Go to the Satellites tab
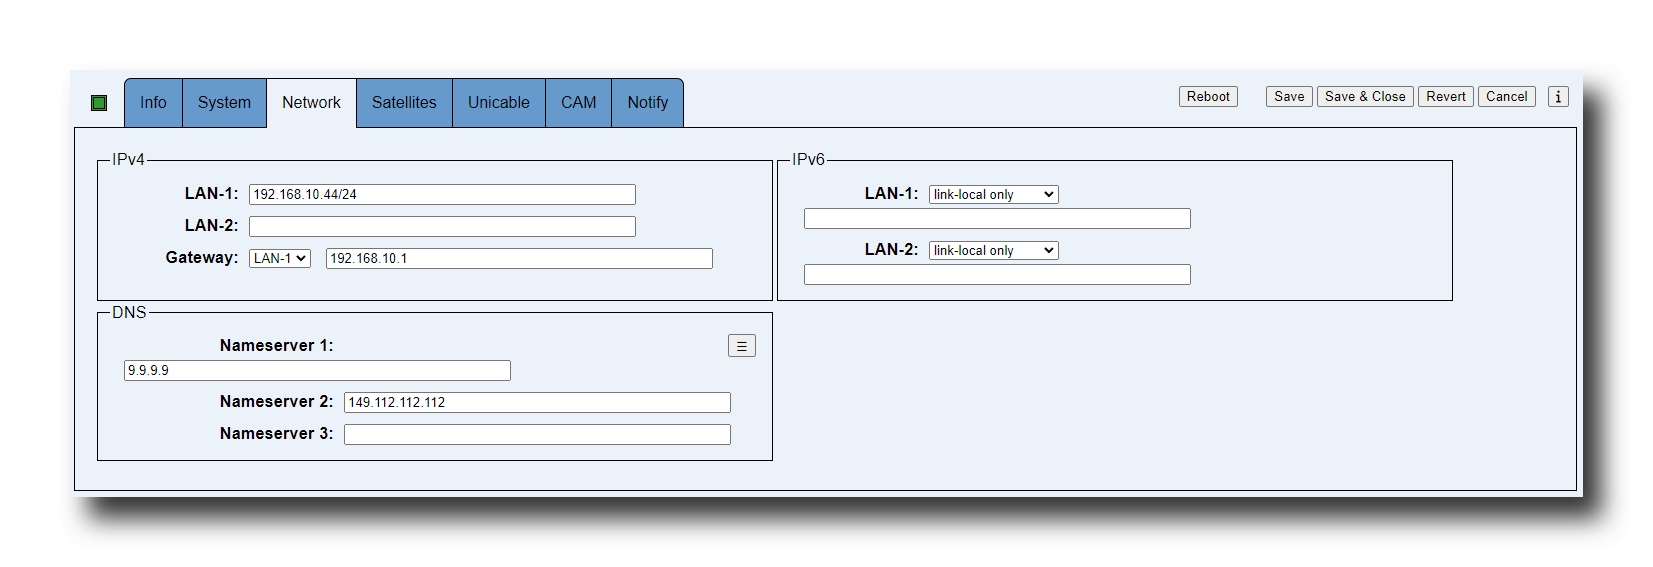Screen dimensions: 1653x567 [x=404, y=103]
